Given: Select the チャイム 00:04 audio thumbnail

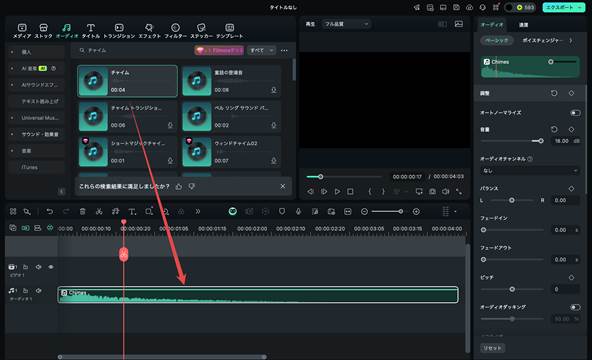Looking at the screenshot, I should tap(93, 81).
